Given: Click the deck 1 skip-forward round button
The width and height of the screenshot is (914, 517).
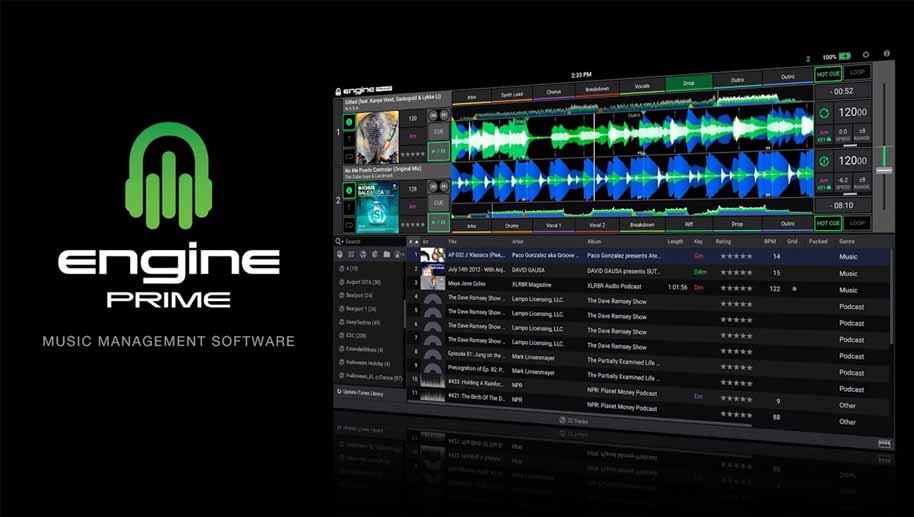Looking at the screenshot, I should (x=444, y=115).
